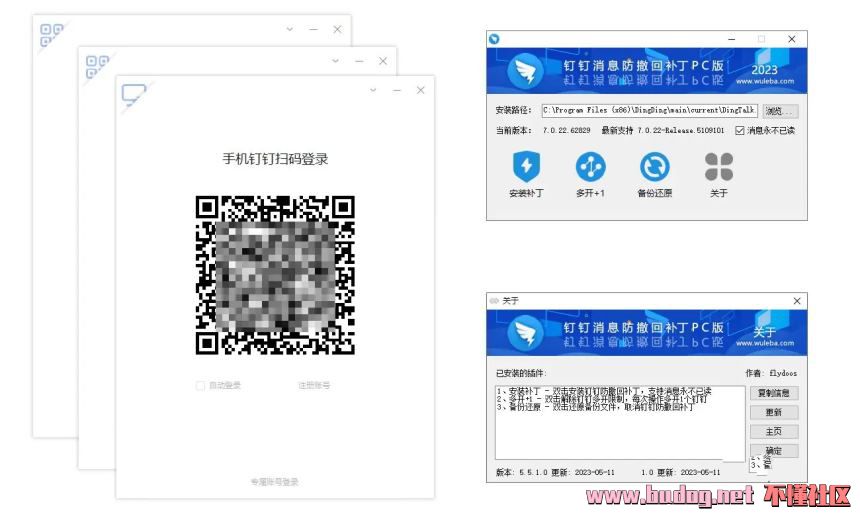Screen dimensions: 860x516
Task: Click the patch tool title-bar app icon
Action: (x=494, y=38)
